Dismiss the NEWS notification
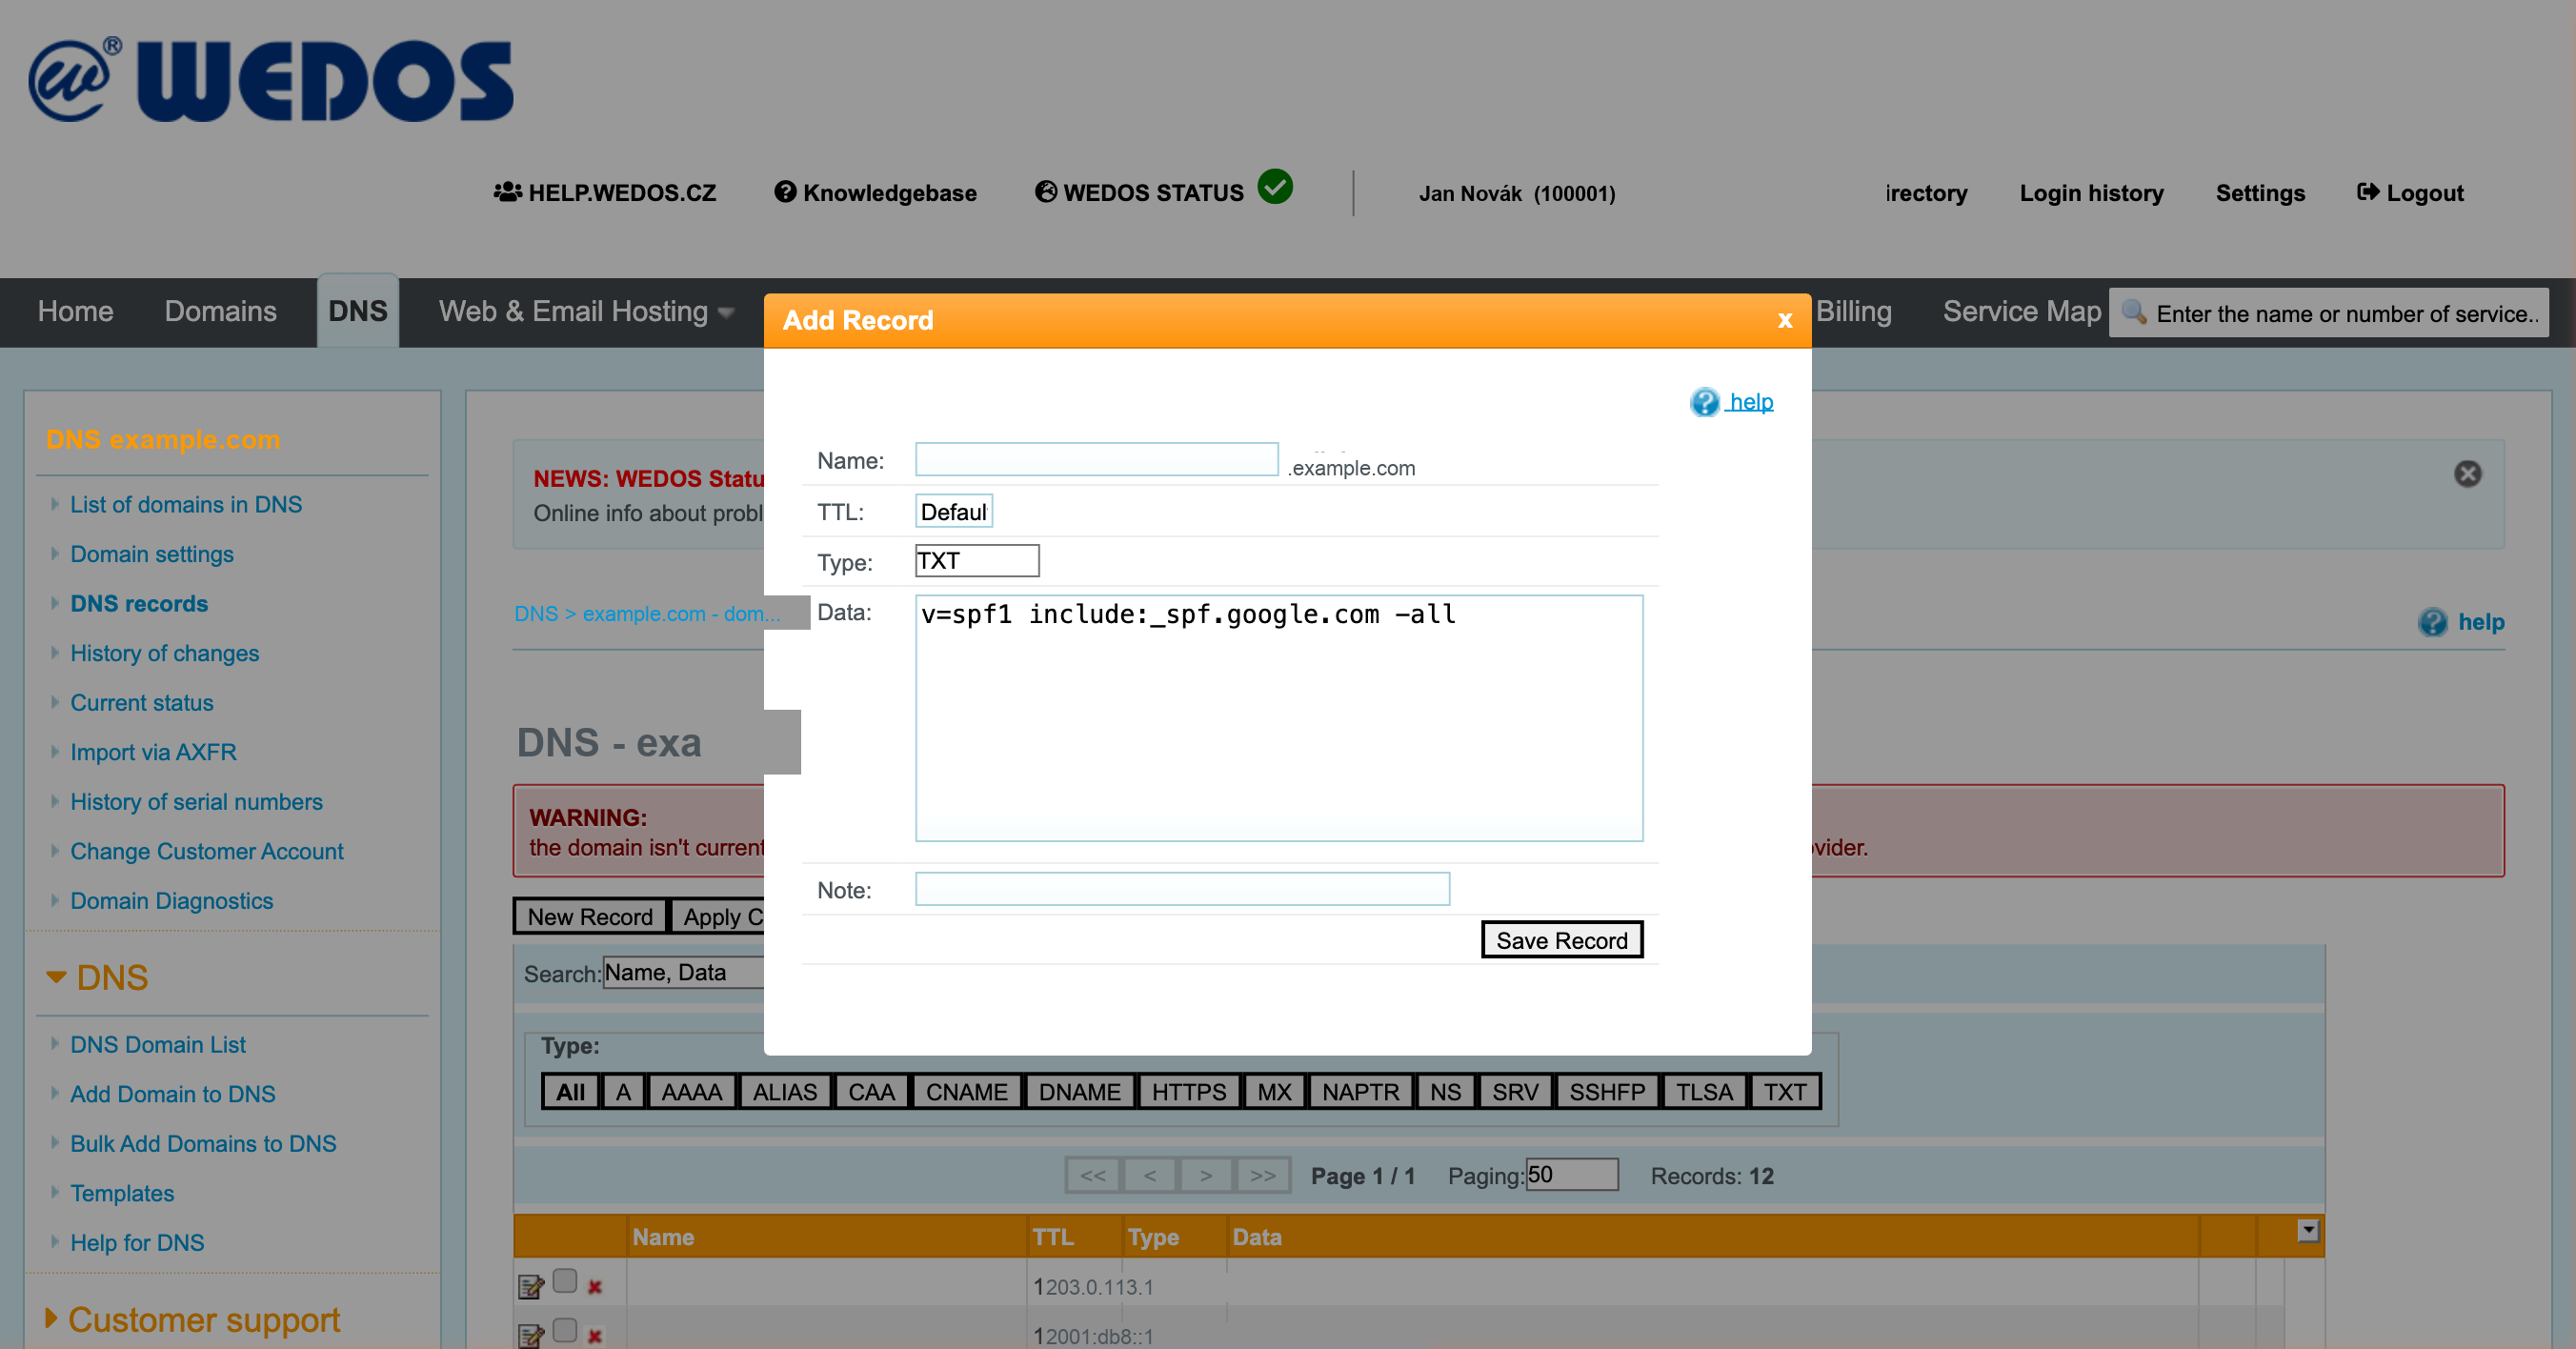This screenshot has height=1349, width=2576. pyautogui.click(x=2466, y=476)
